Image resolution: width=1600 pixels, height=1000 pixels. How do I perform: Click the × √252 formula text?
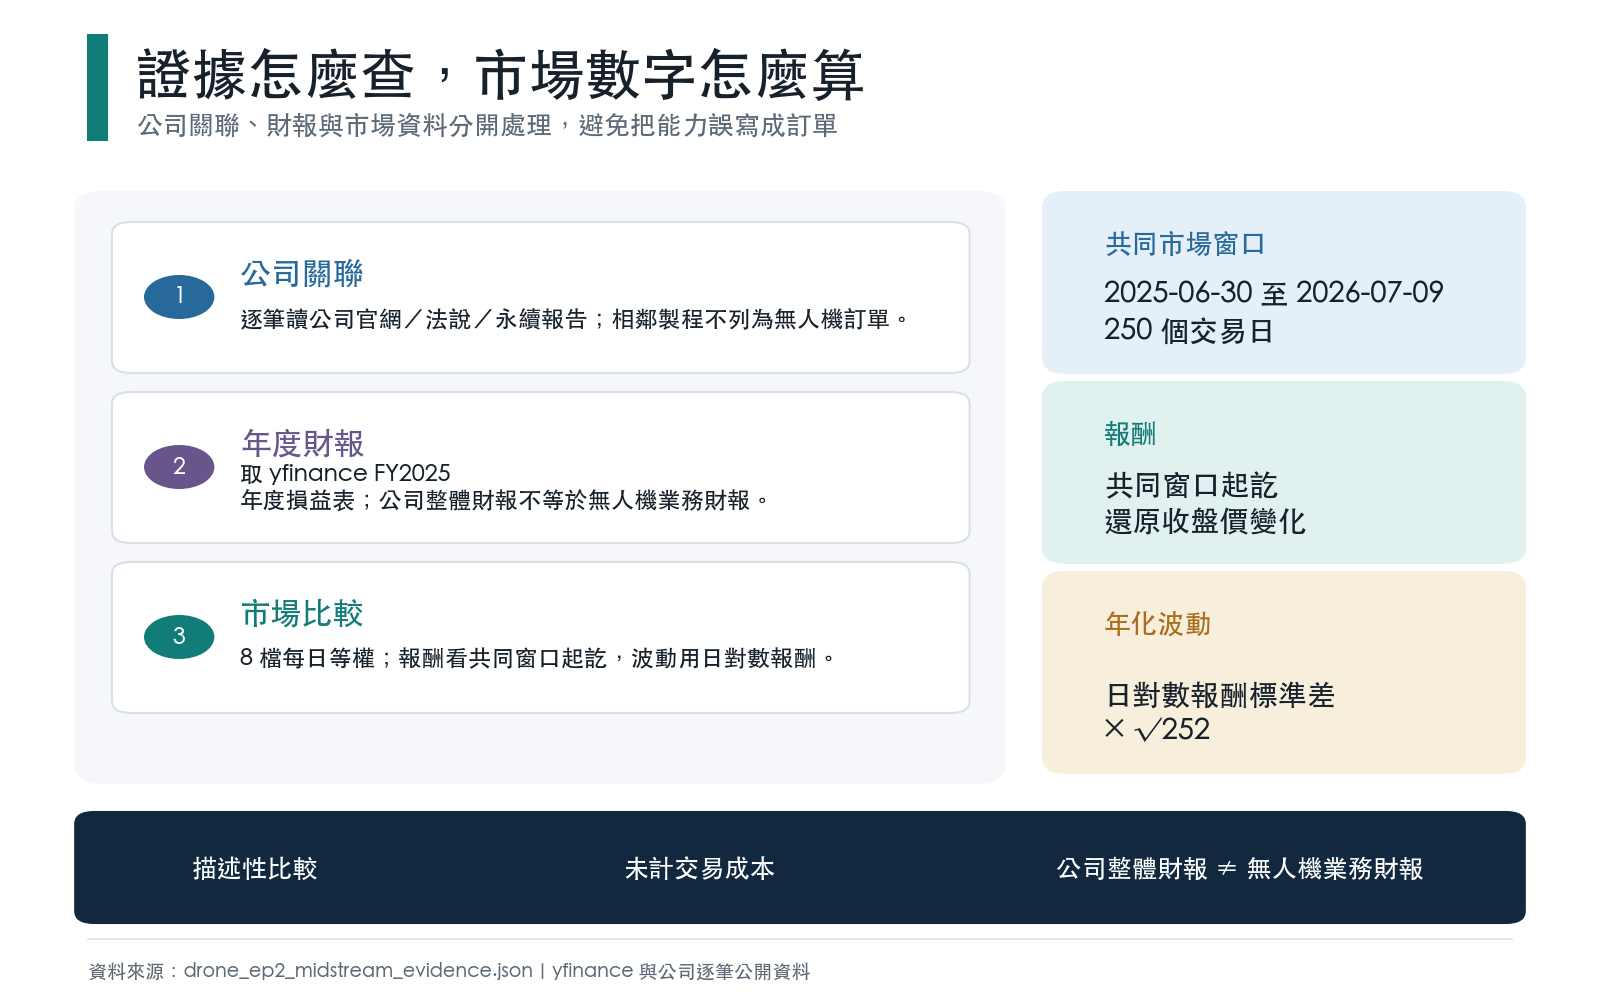(x=1158, y=729)
